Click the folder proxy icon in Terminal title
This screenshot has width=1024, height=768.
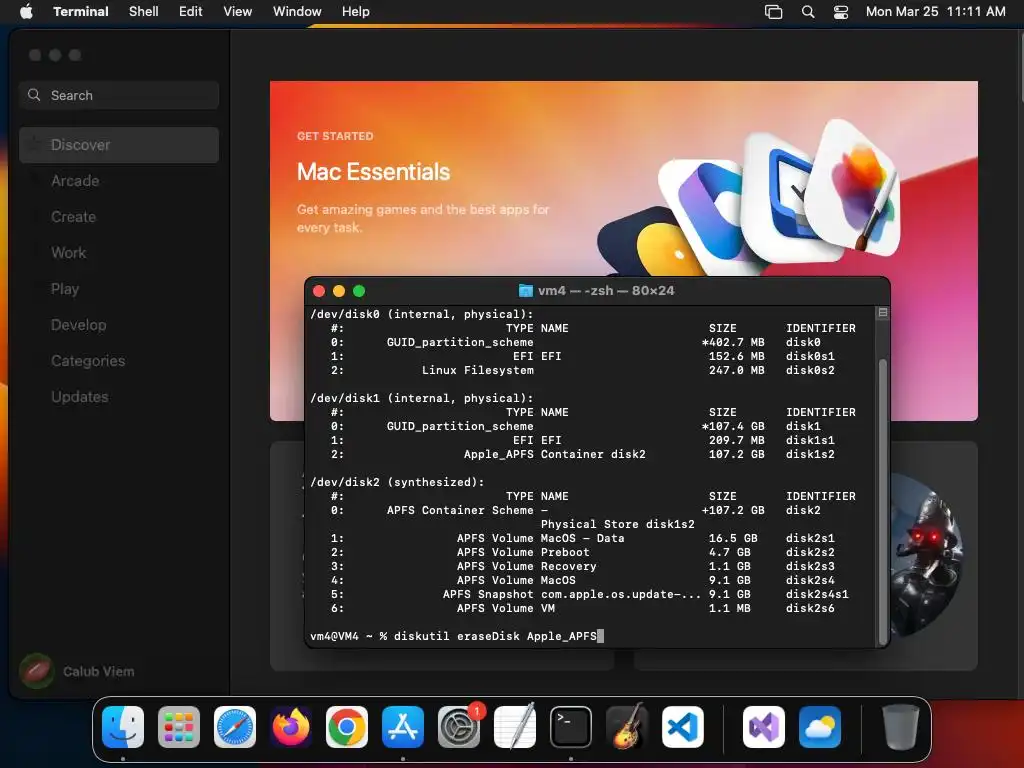pyautogui.click(x=526, y=291)
